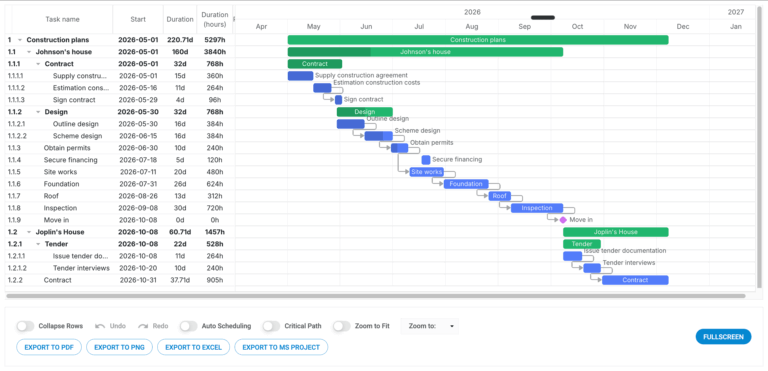Click the Duration (hours) column header
This screenshot has width=768, height=371.
pos(215,20)
